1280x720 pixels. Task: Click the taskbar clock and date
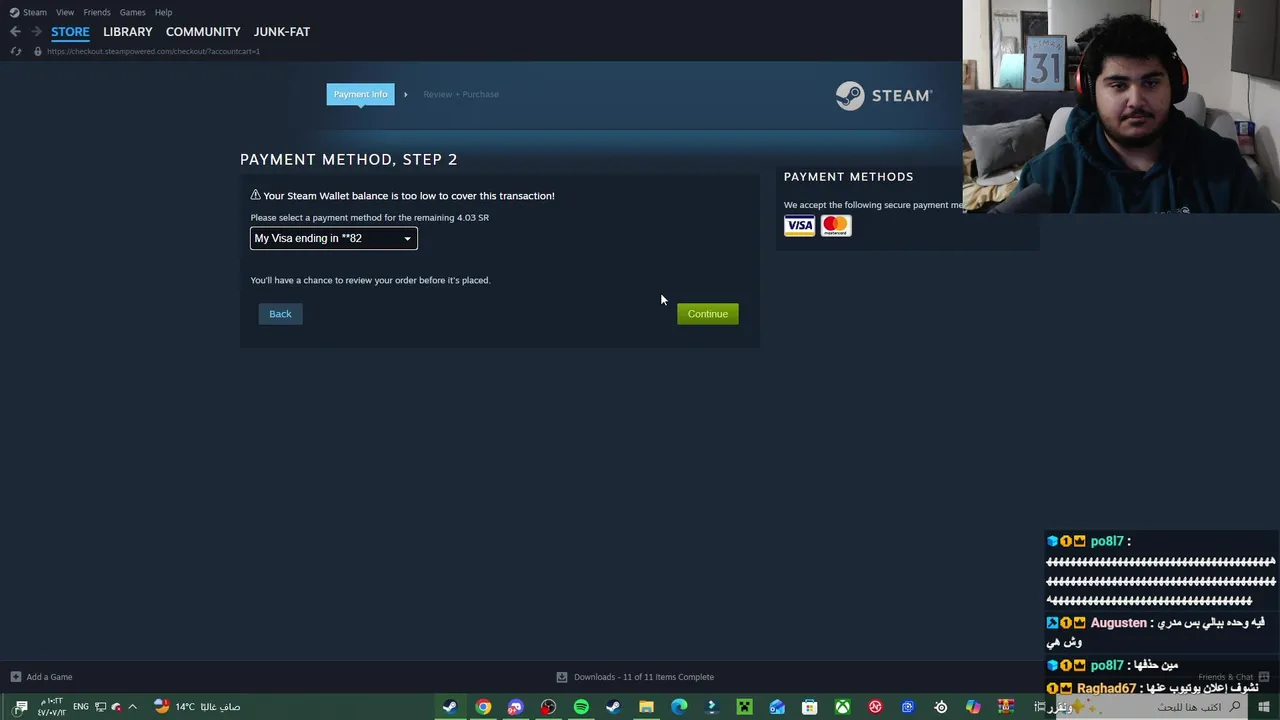(51, 707)
